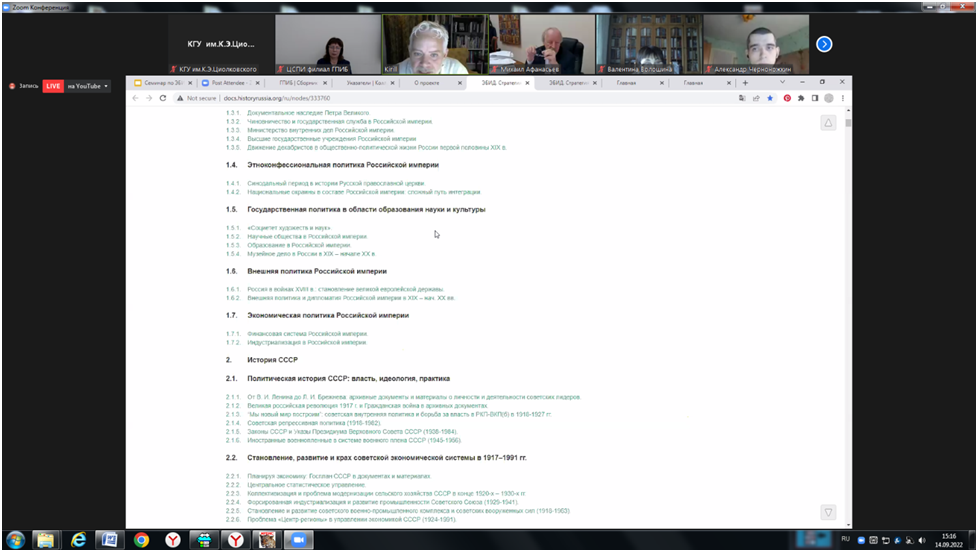Screen dimensions: 978x552
Task: Open Internet Explorer from the taskbar
Action: click(x=78, y=540)
